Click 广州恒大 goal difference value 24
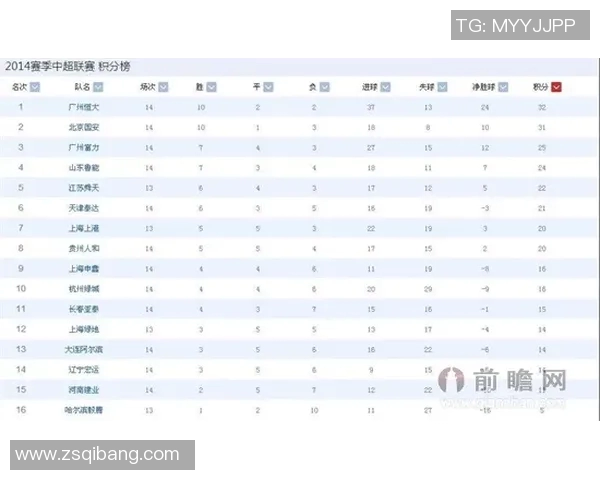 point(485,108)
